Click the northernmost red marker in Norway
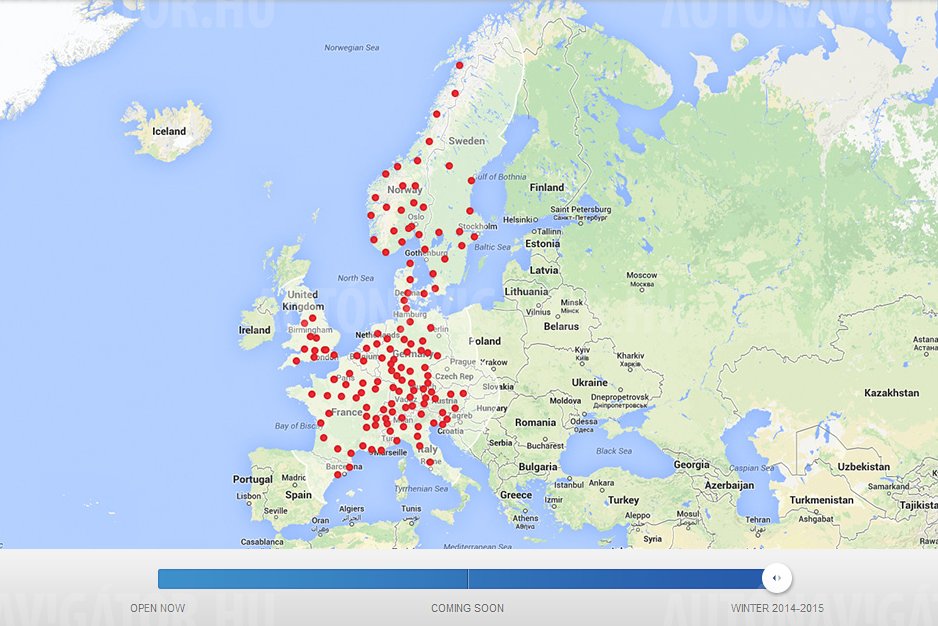 coord(459,66)
